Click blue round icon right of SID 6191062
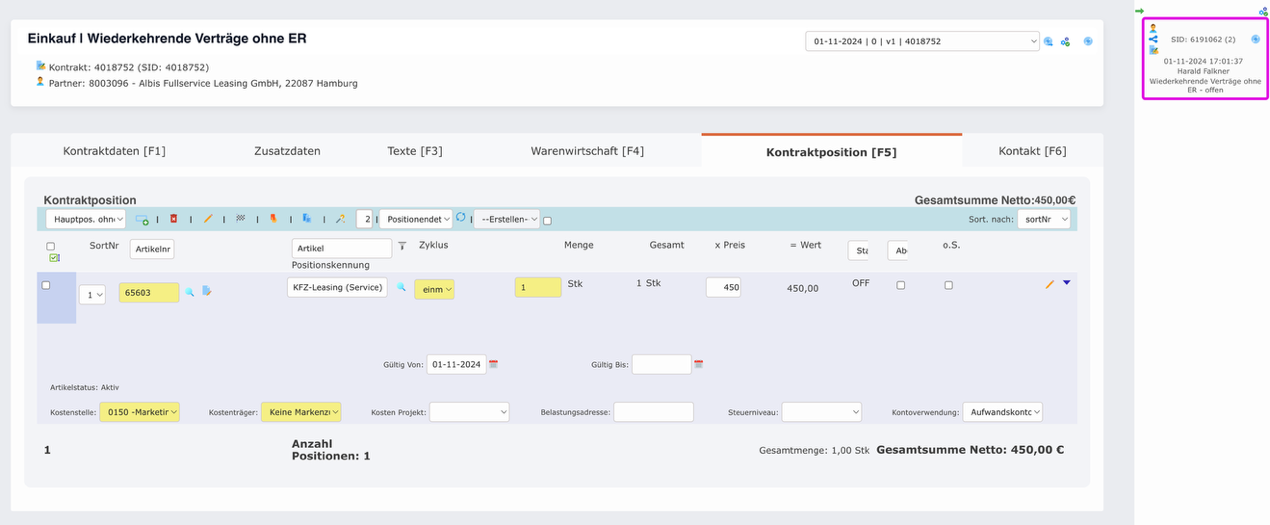The width and height of the screenshot is (1270, 525). click(x=1255, y=39)
